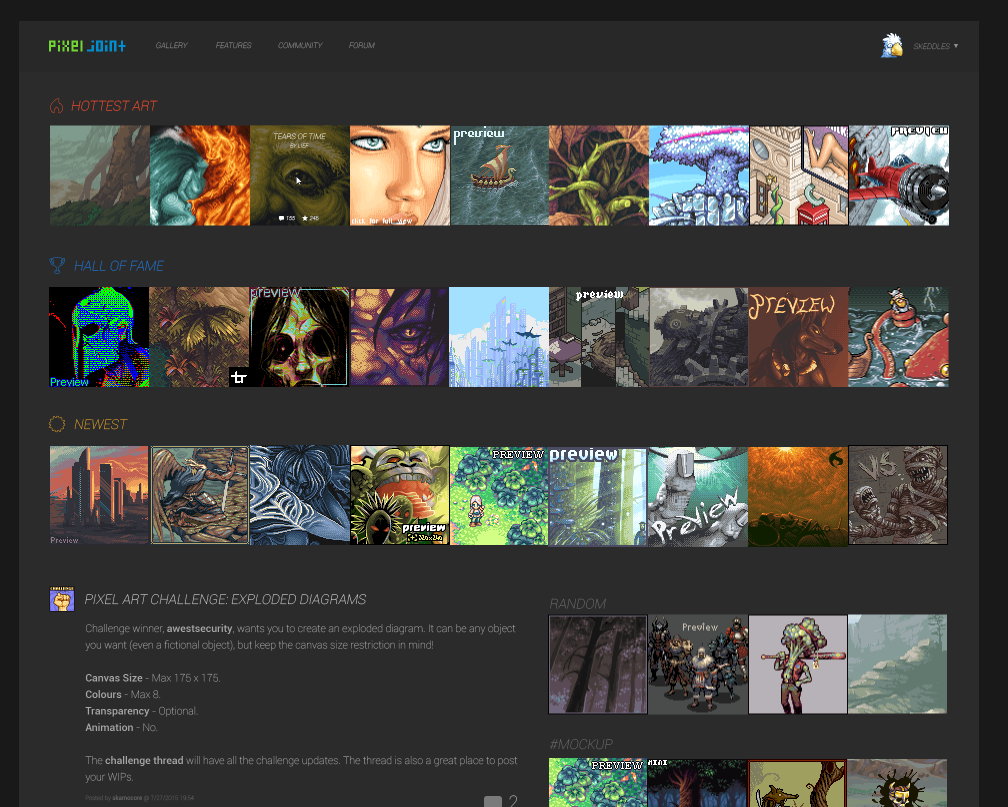Open the blue mushroom tree artwork
The width and height of the screenshot is (1008, 807).
pyautogui.click(x=699, y=176)
